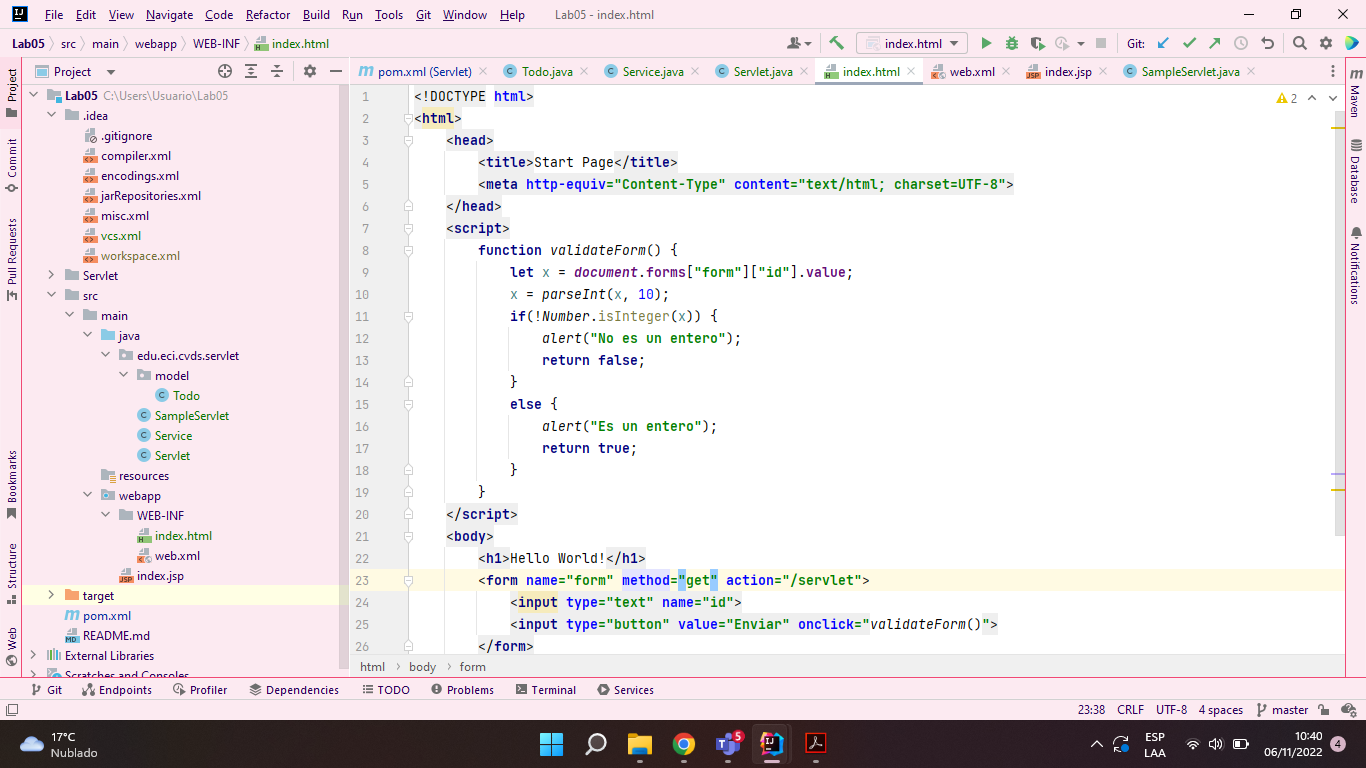Viewport: 1366px width, 768px height.
Task: Push commits with the Git push arrow
Action: coord(1214,43)
